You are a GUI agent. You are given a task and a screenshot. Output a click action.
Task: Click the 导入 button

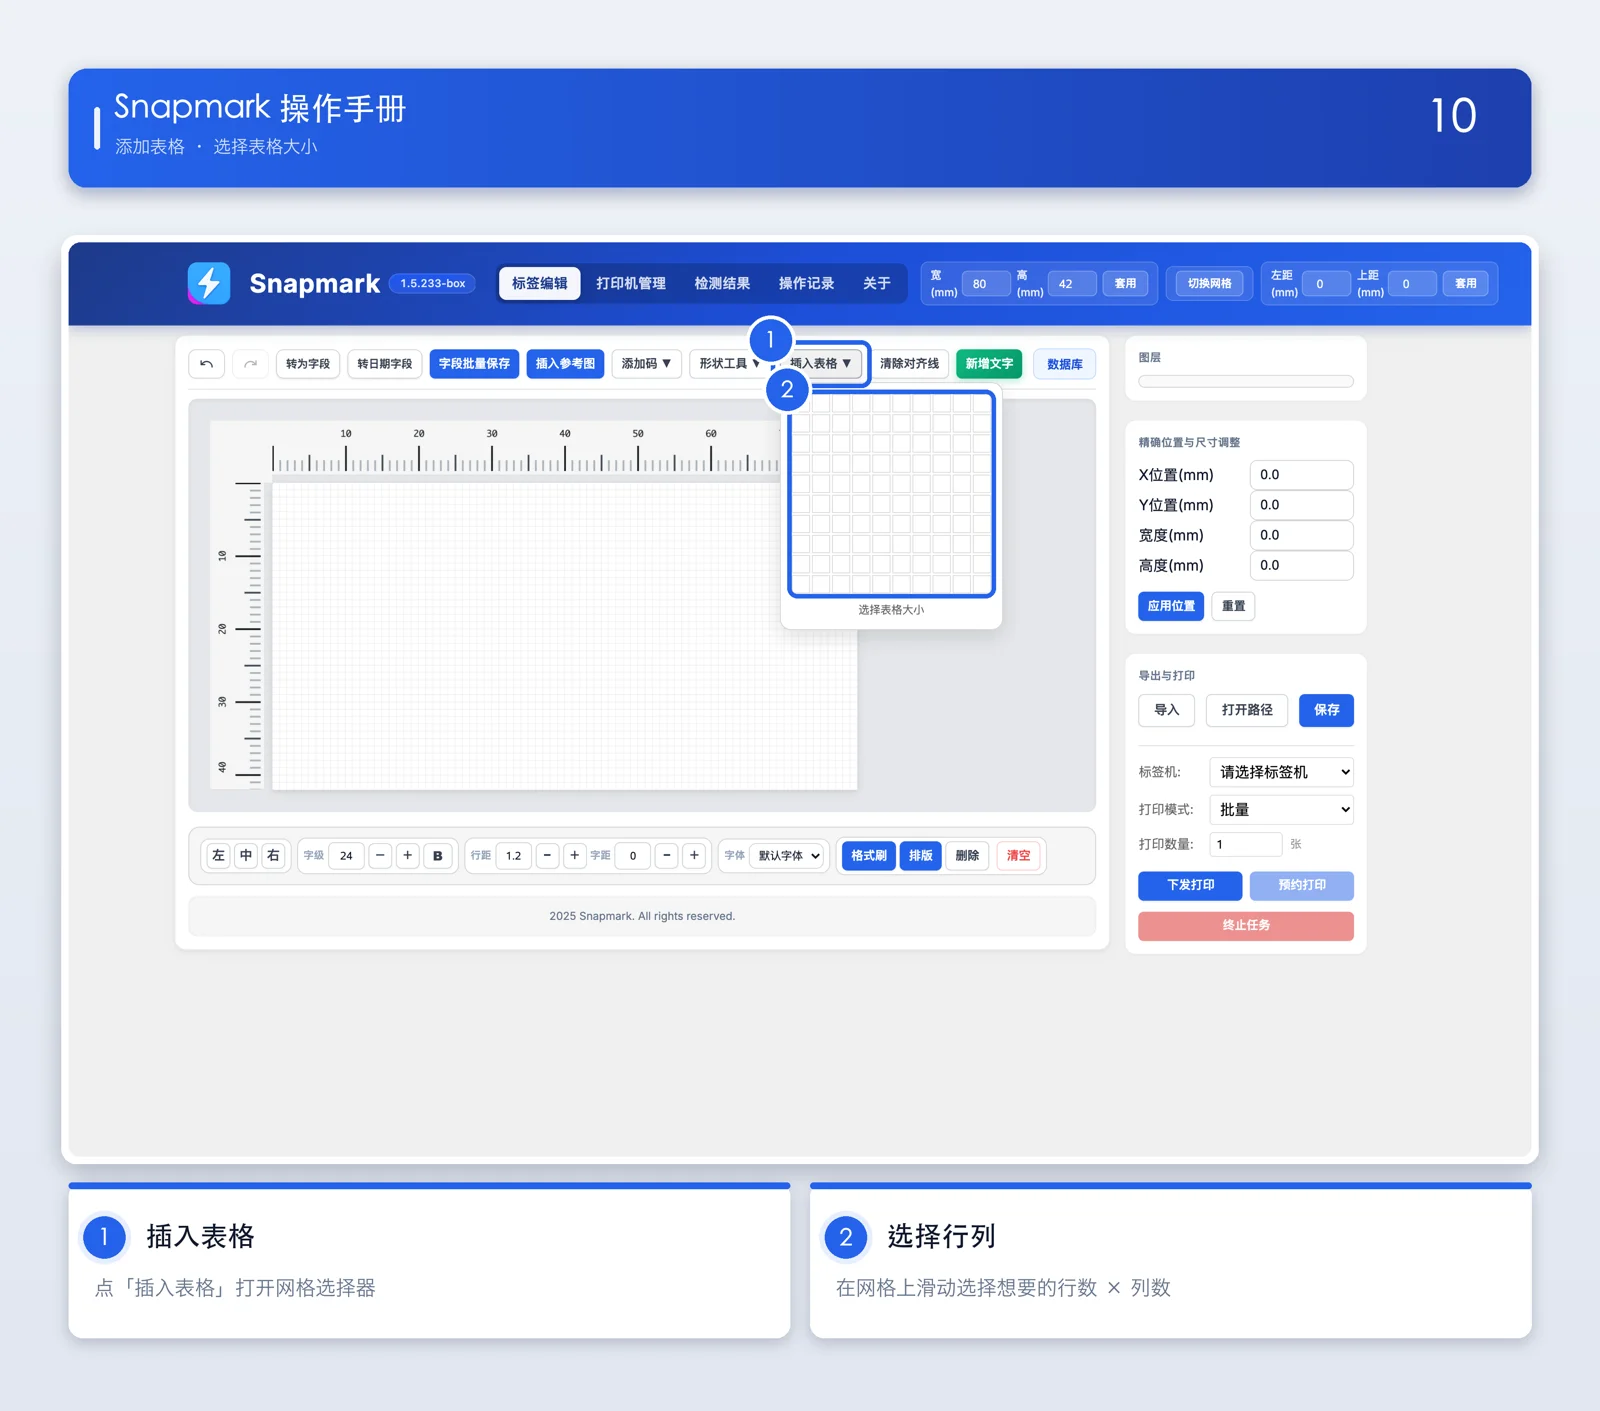1166,710
